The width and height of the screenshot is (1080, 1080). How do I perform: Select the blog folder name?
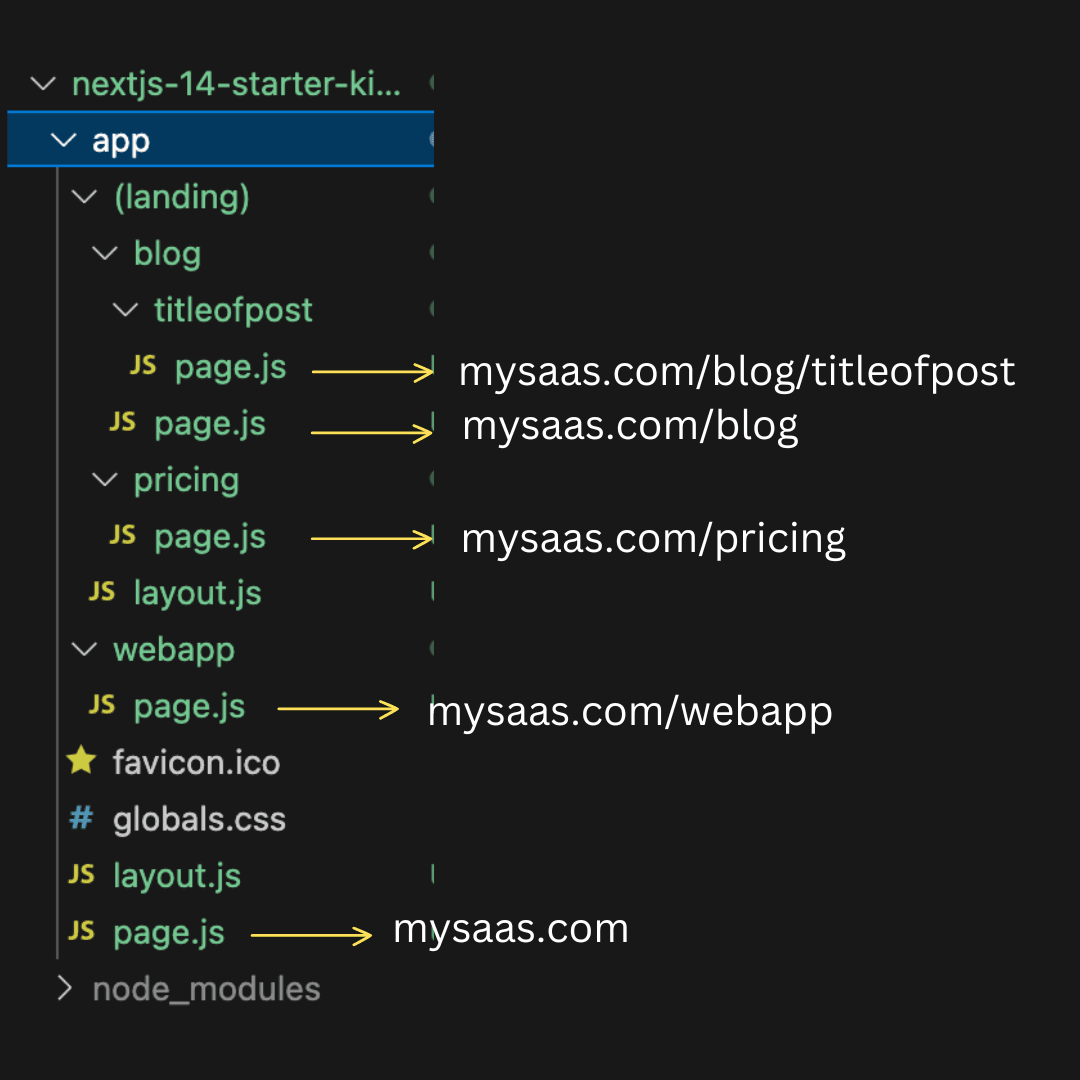click(167, 254)
